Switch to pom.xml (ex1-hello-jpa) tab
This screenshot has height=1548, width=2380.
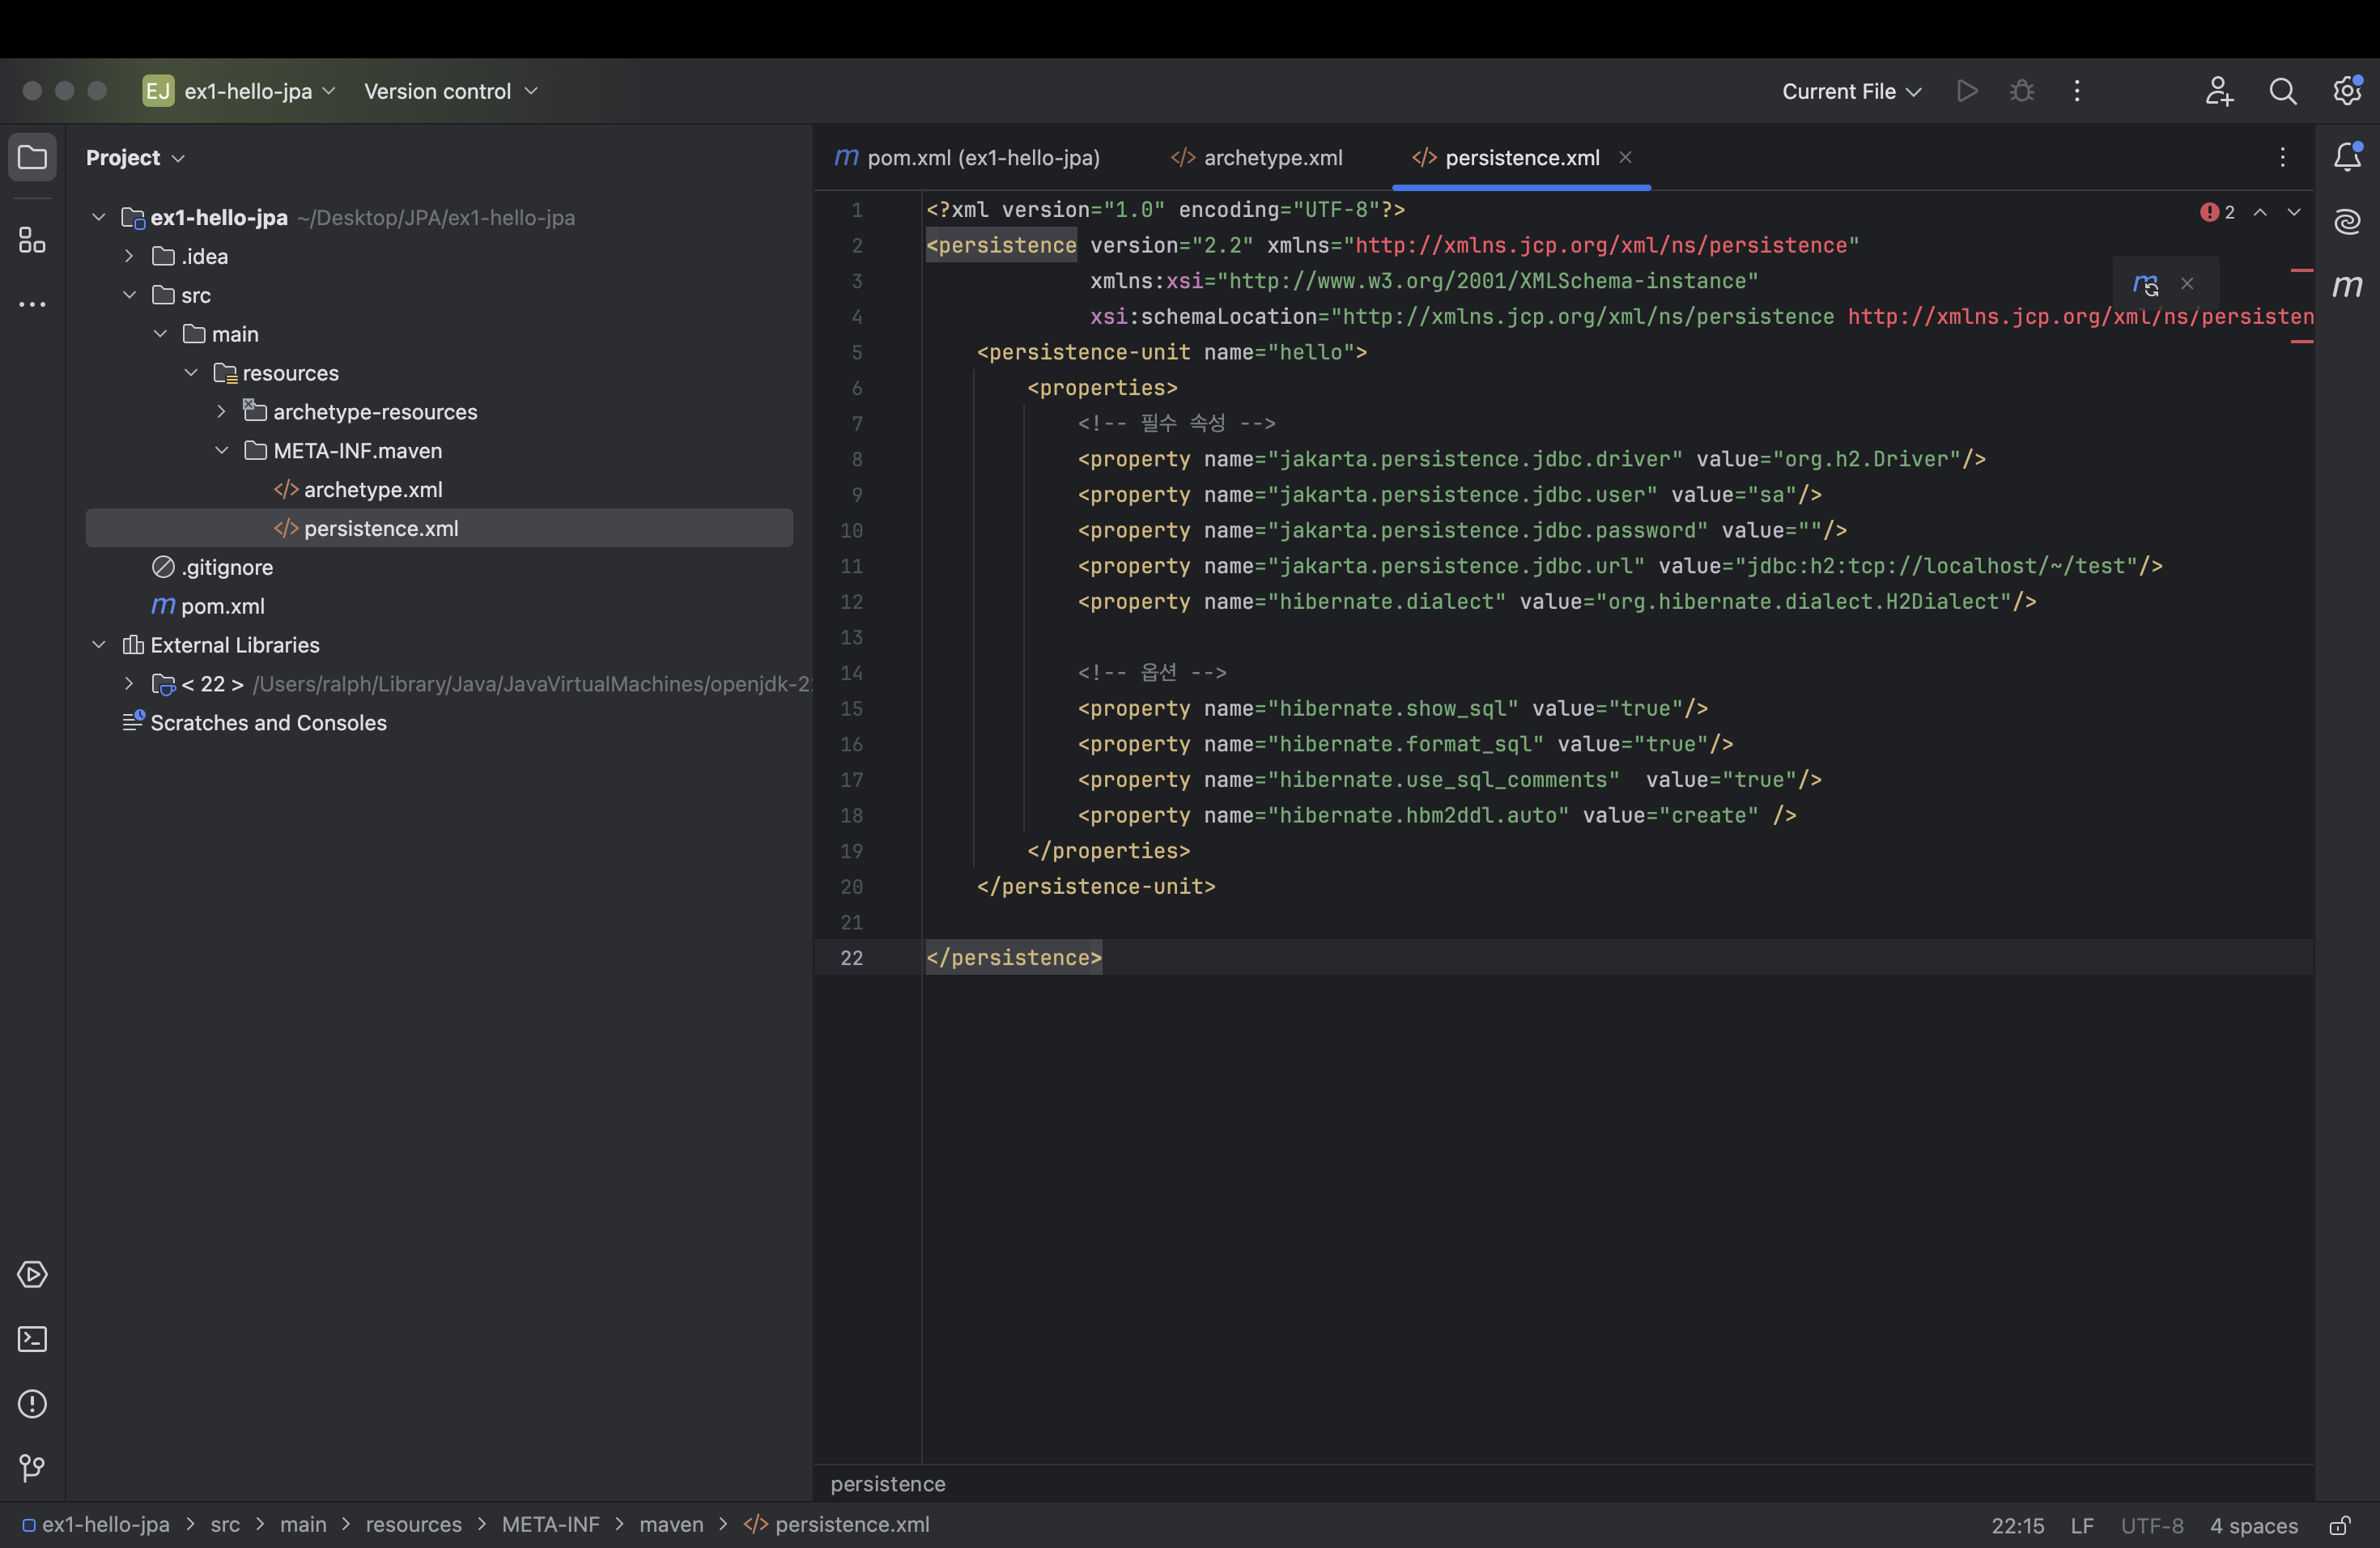pos(968,157)
